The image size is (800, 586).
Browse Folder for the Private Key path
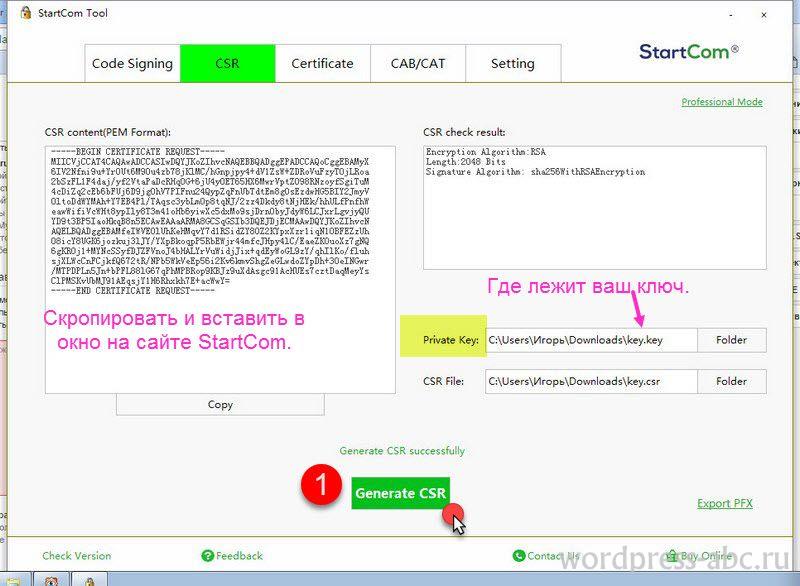(x=732, y=340)
